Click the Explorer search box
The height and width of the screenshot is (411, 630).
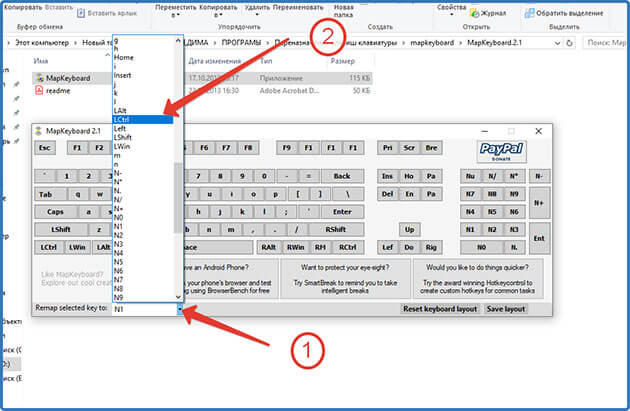(x=606, y=43)
